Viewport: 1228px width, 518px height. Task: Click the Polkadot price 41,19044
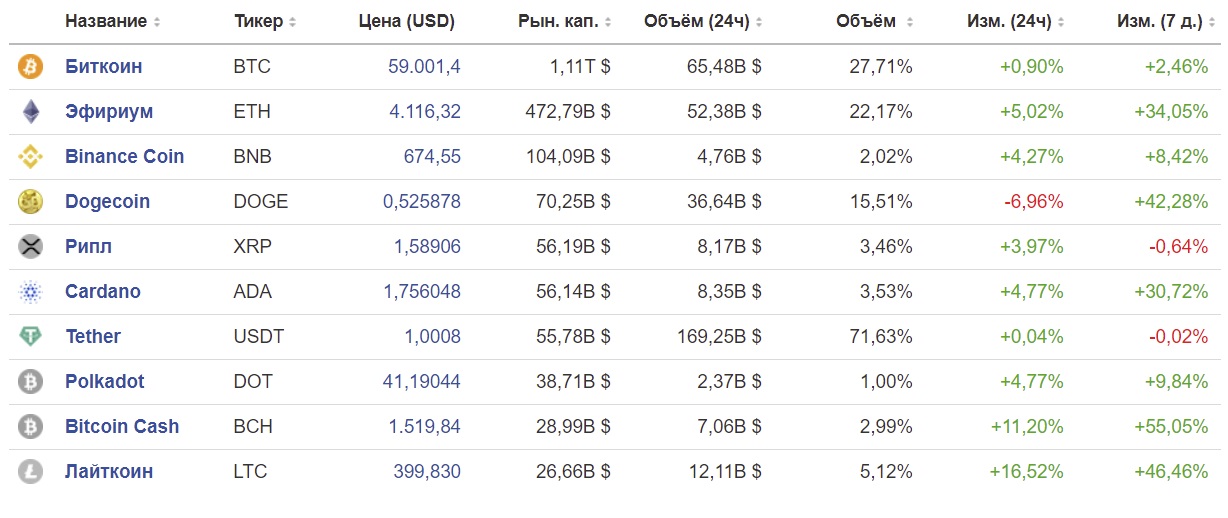422,382
